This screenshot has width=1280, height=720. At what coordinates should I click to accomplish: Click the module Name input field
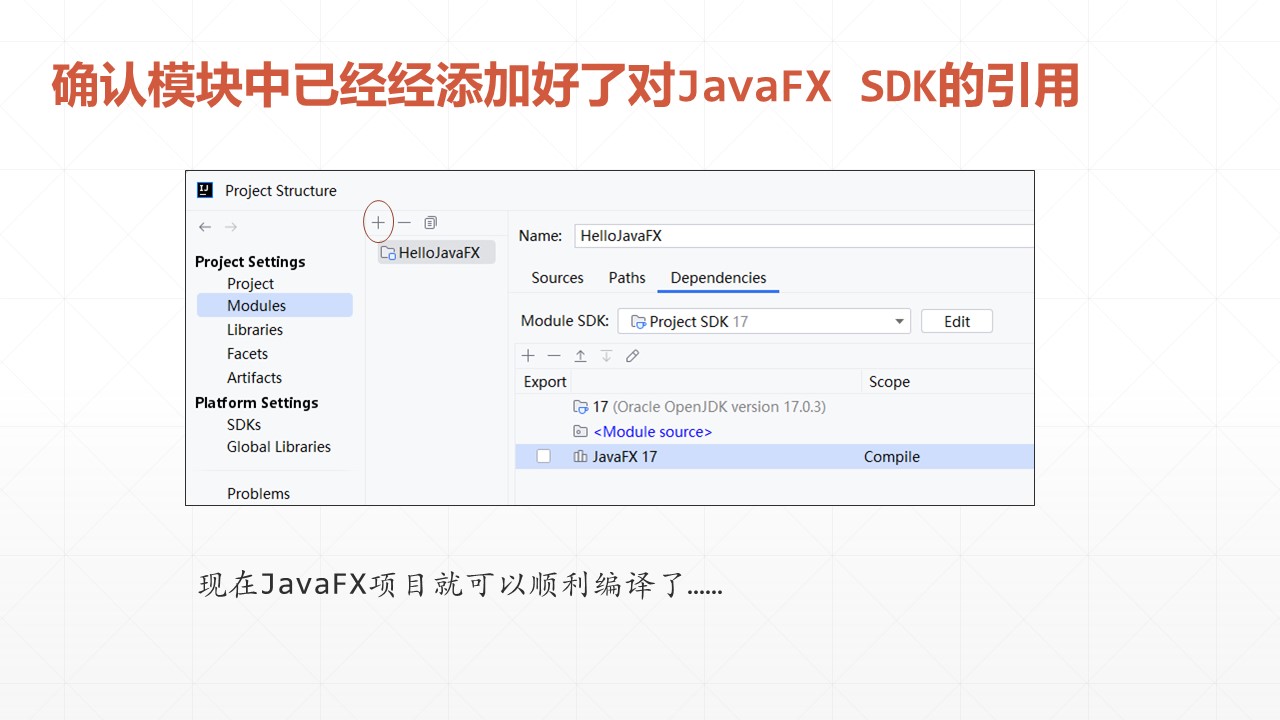pyautogui.click(x=804, y=236)
